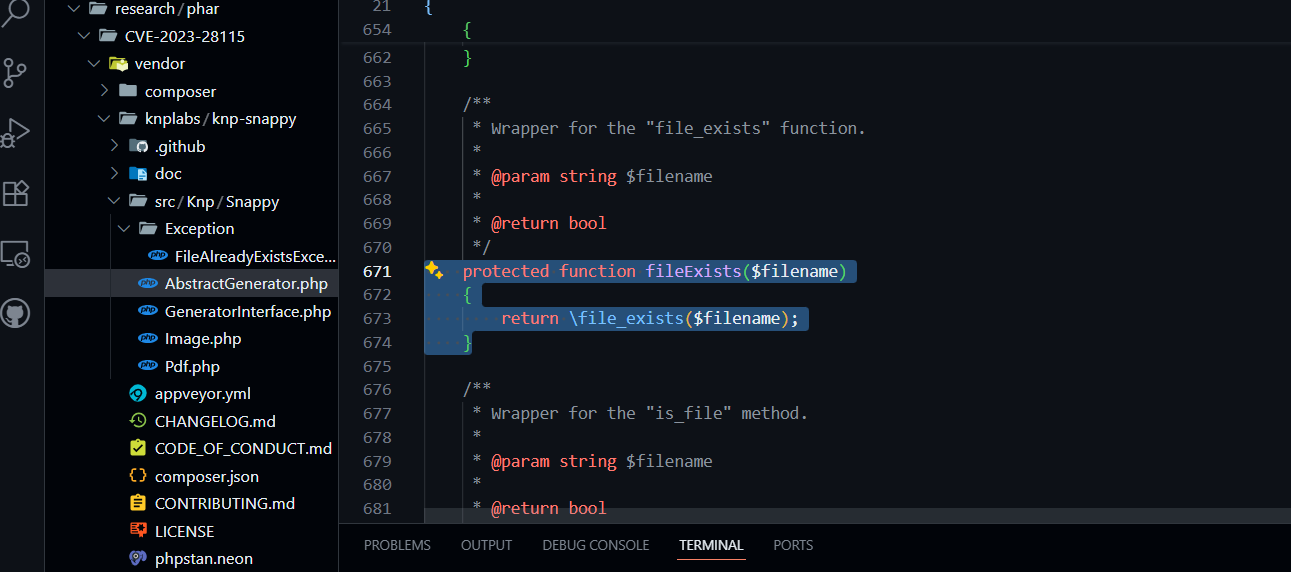Image resolution: width=1291 pixels, height=572 pixels.
Task: Open the Extensions view
Action: pos(16,193)
